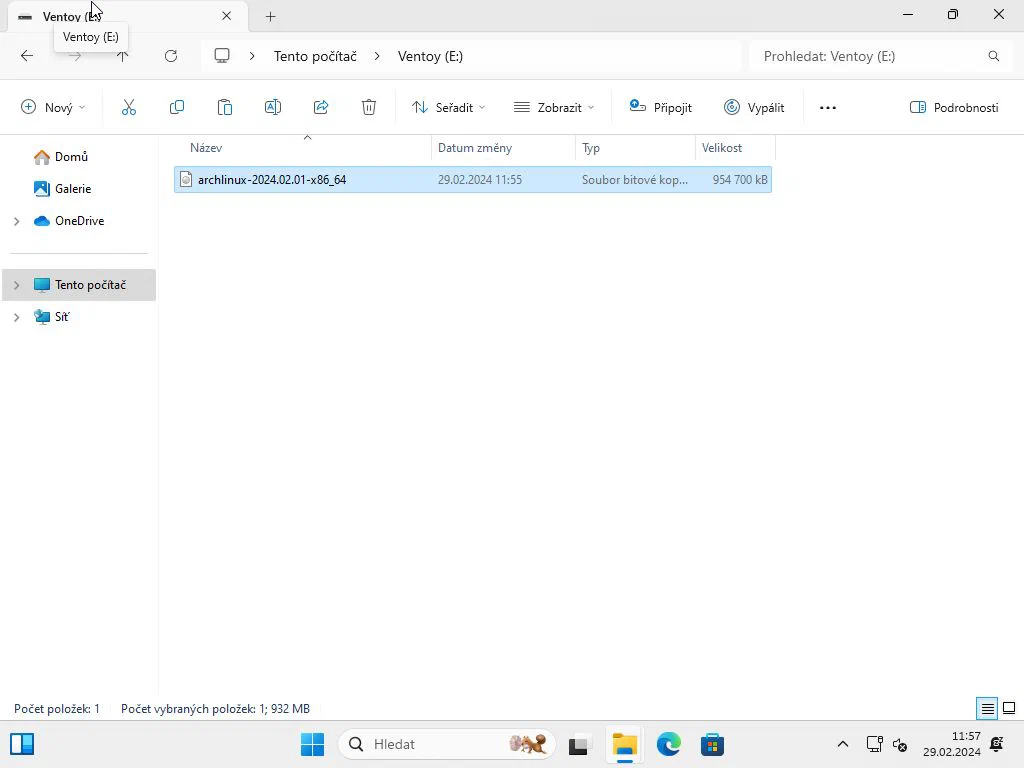The width and height of the screenshot is (1024, 768).
Task: Click the Copy icon in toolbar
Action: [x=176, y=107]
